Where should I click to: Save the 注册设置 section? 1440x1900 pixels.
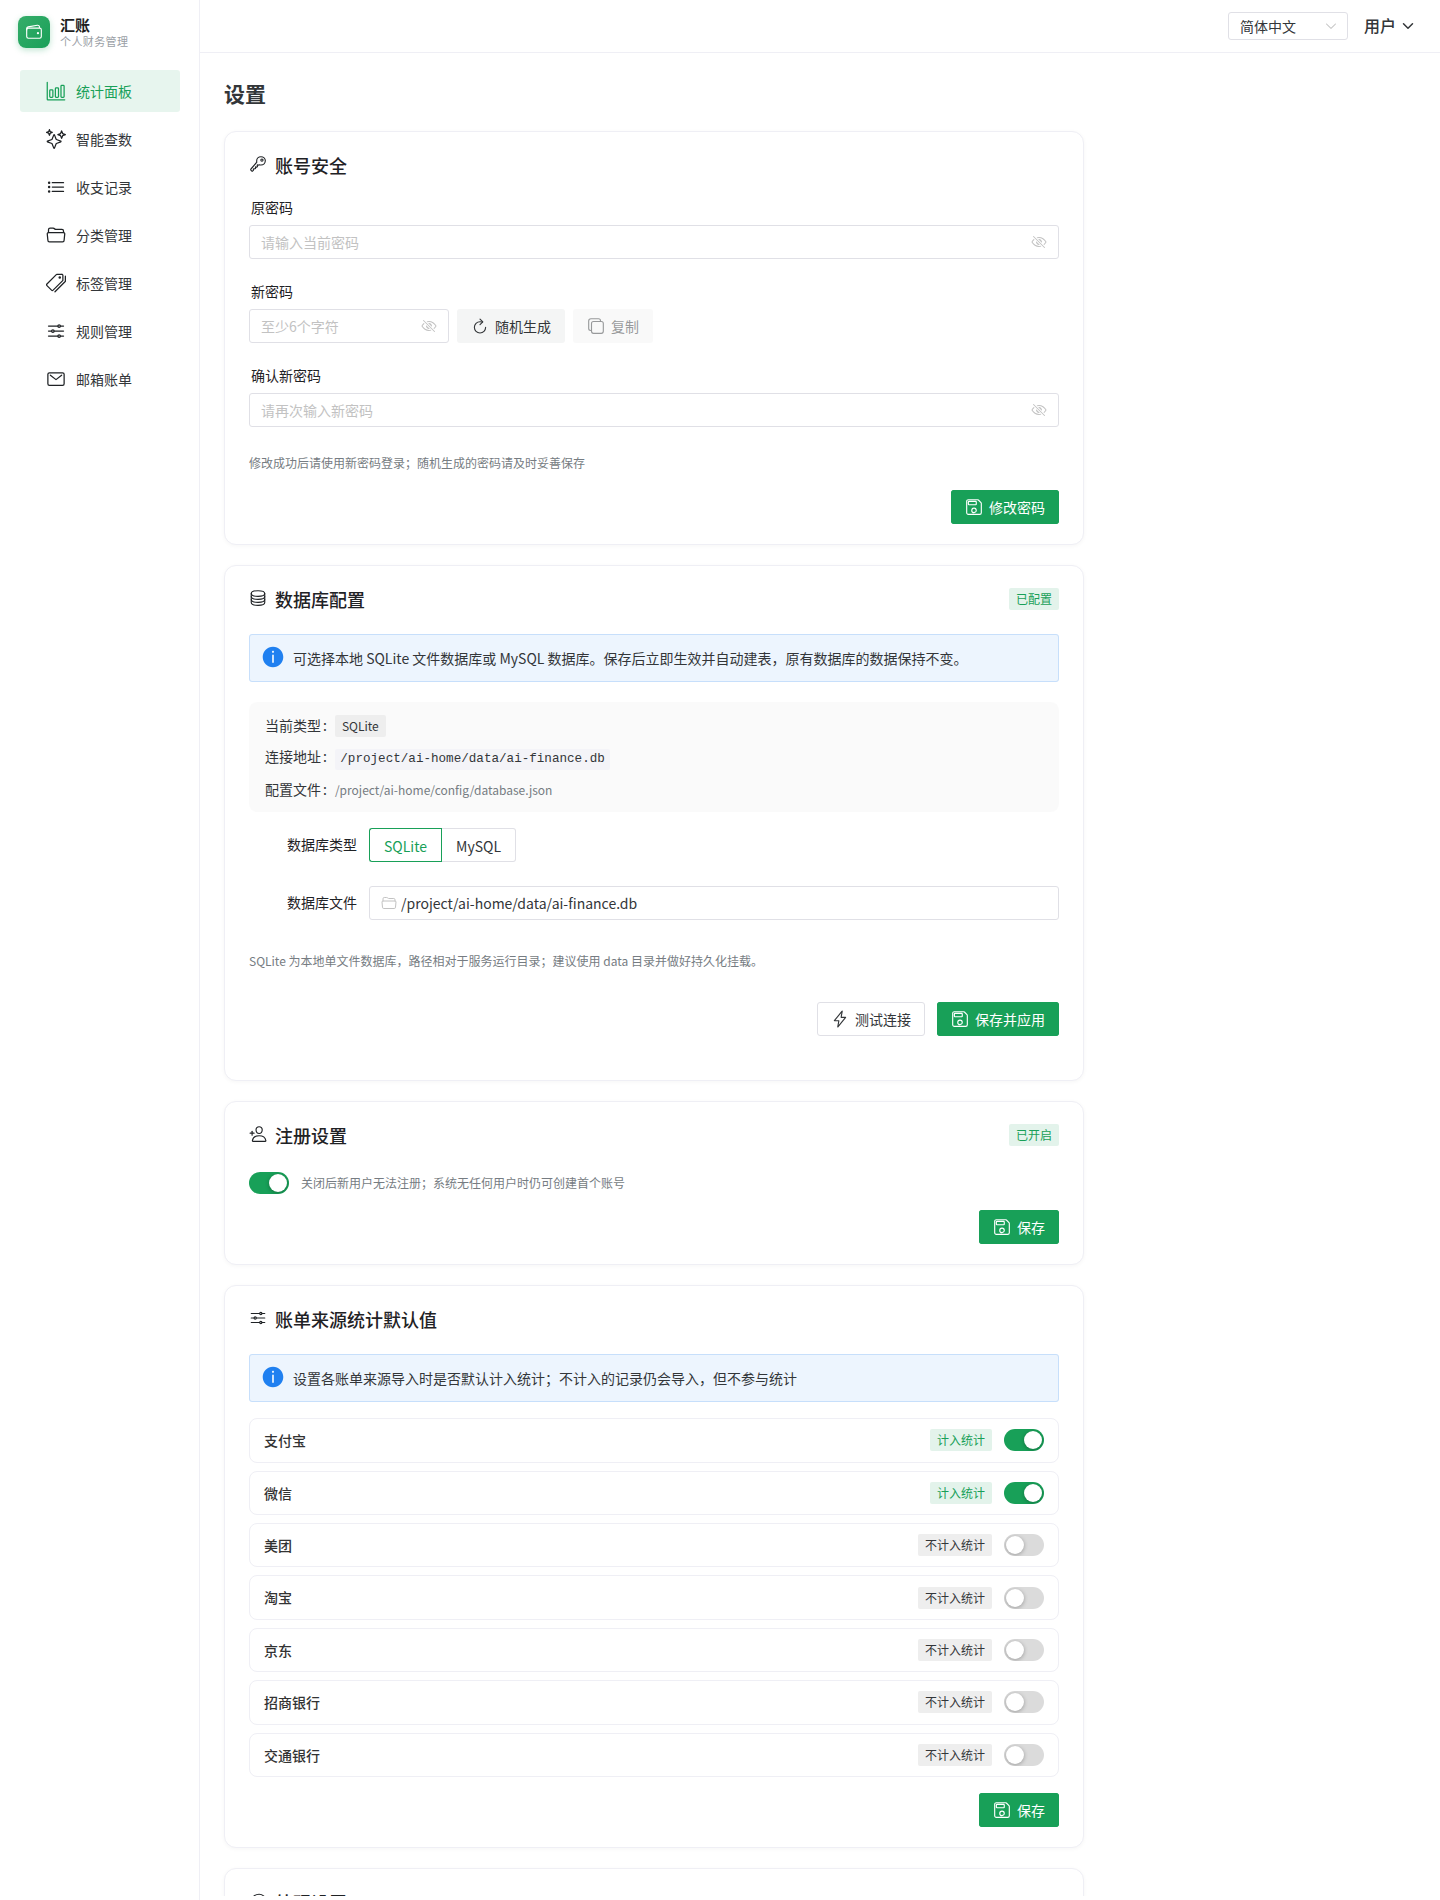click(x=1019, y=1227)
